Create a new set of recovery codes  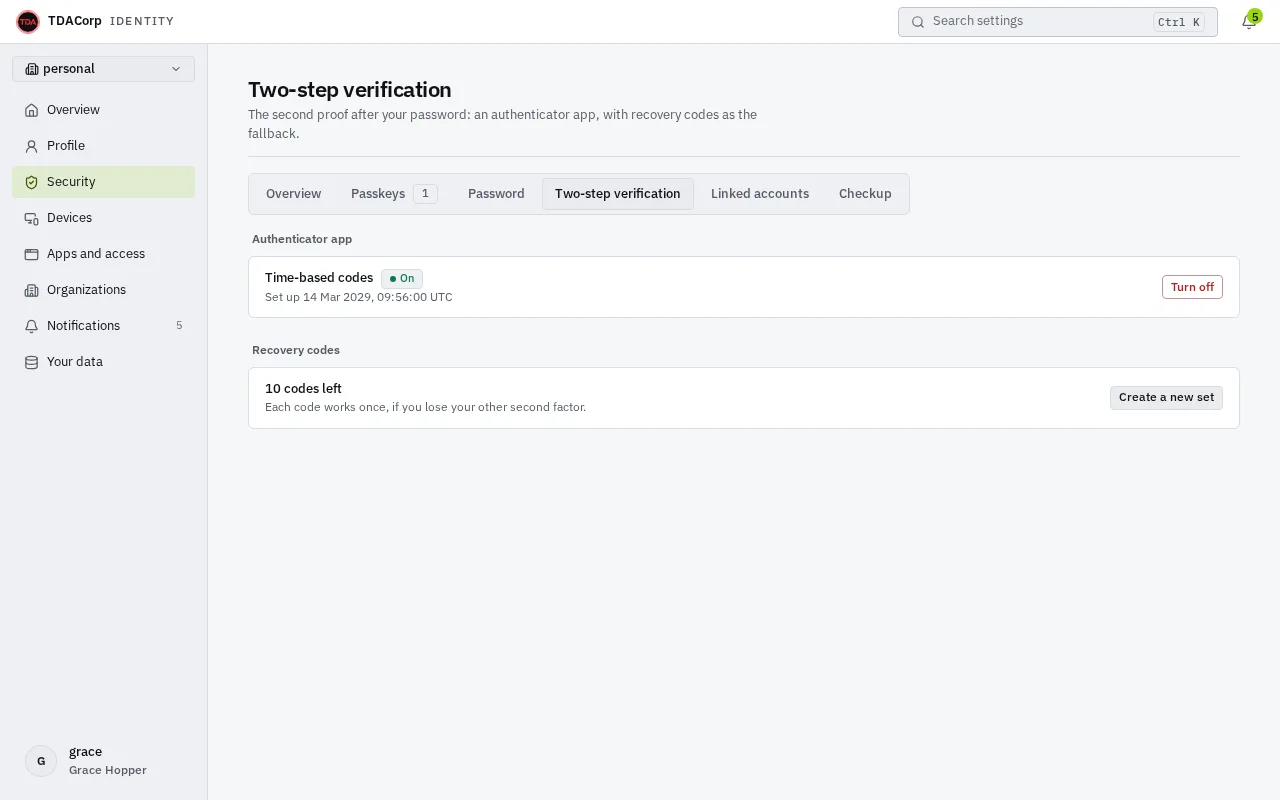coord(1166,398)
